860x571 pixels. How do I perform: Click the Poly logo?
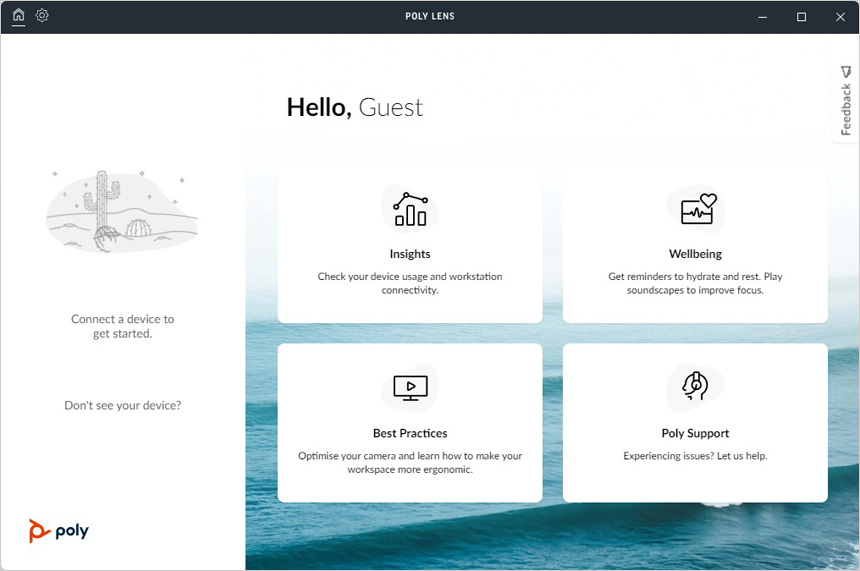[x=58, y=531]
